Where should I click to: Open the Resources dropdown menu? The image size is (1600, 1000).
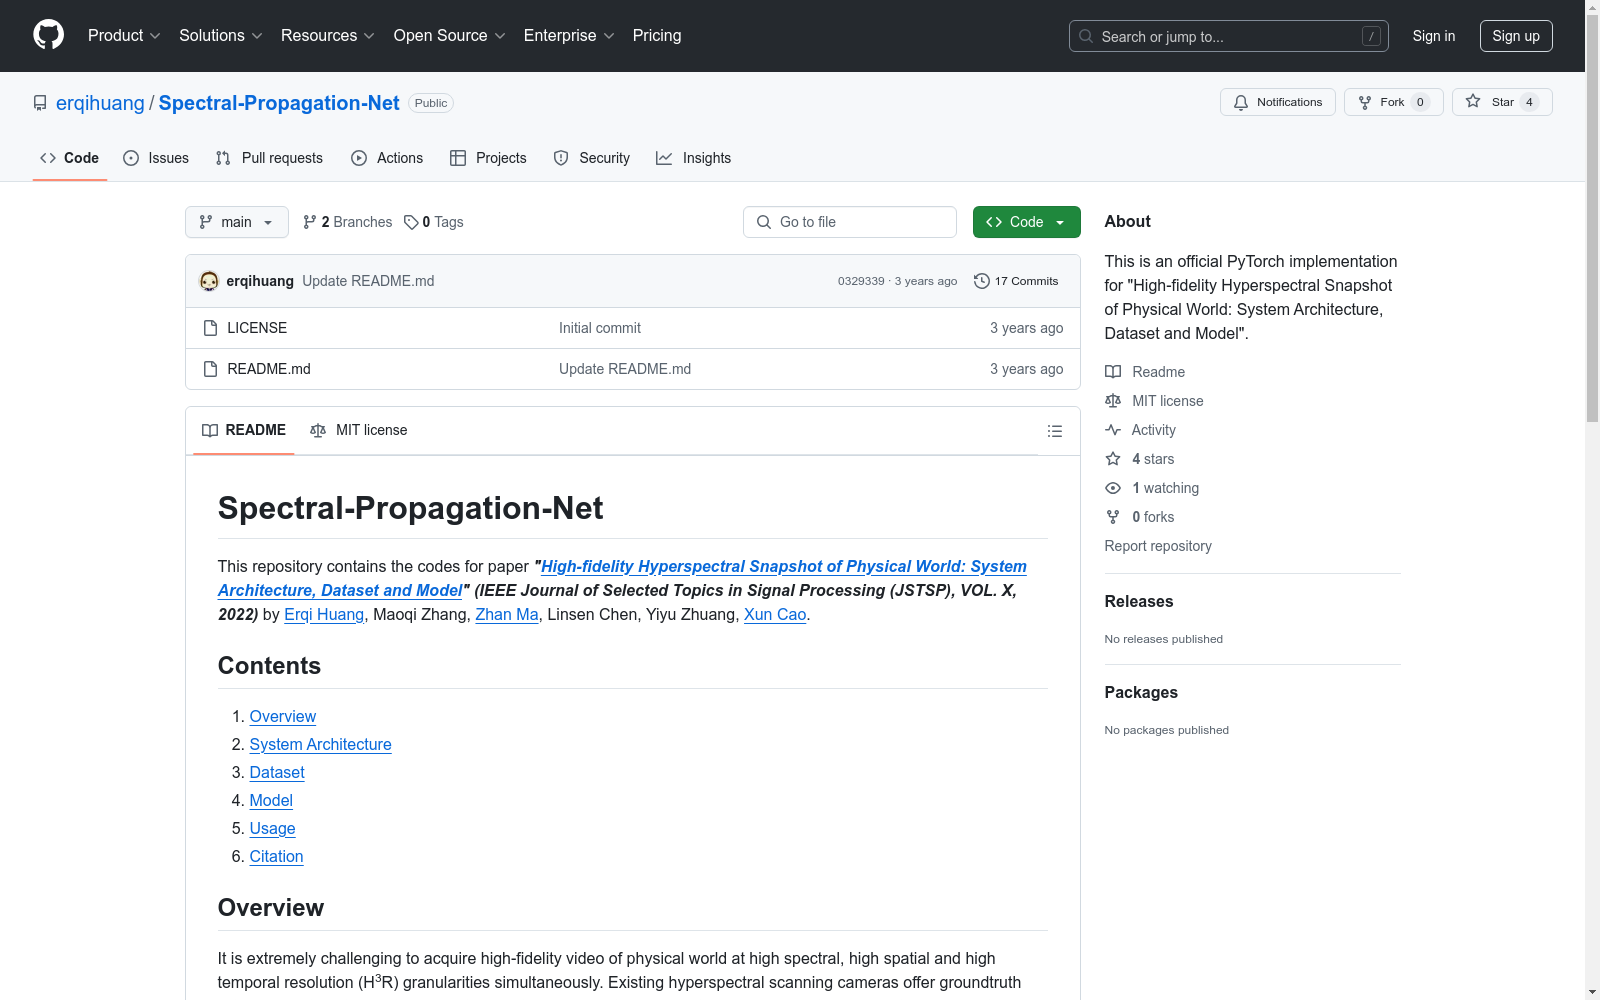click(328, 35)
